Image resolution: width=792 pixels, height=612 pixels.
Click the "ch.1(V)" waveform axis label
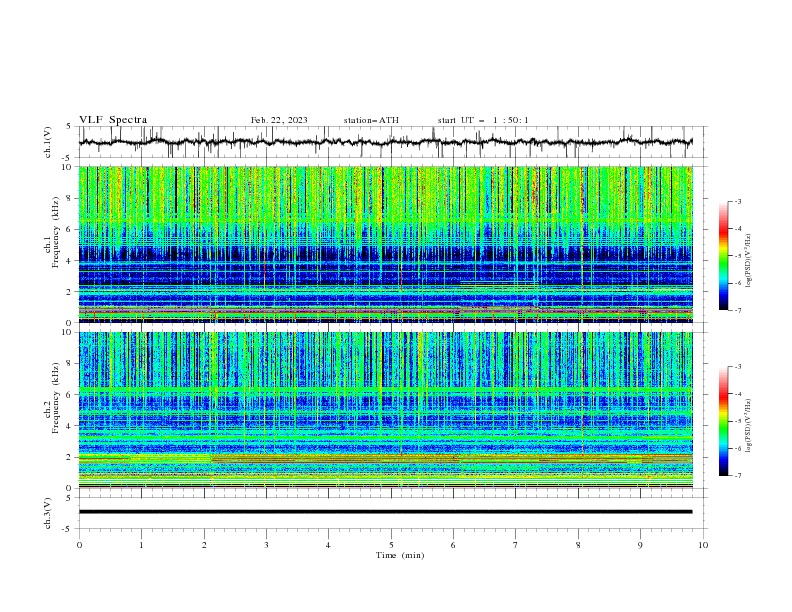pos(48,142)
